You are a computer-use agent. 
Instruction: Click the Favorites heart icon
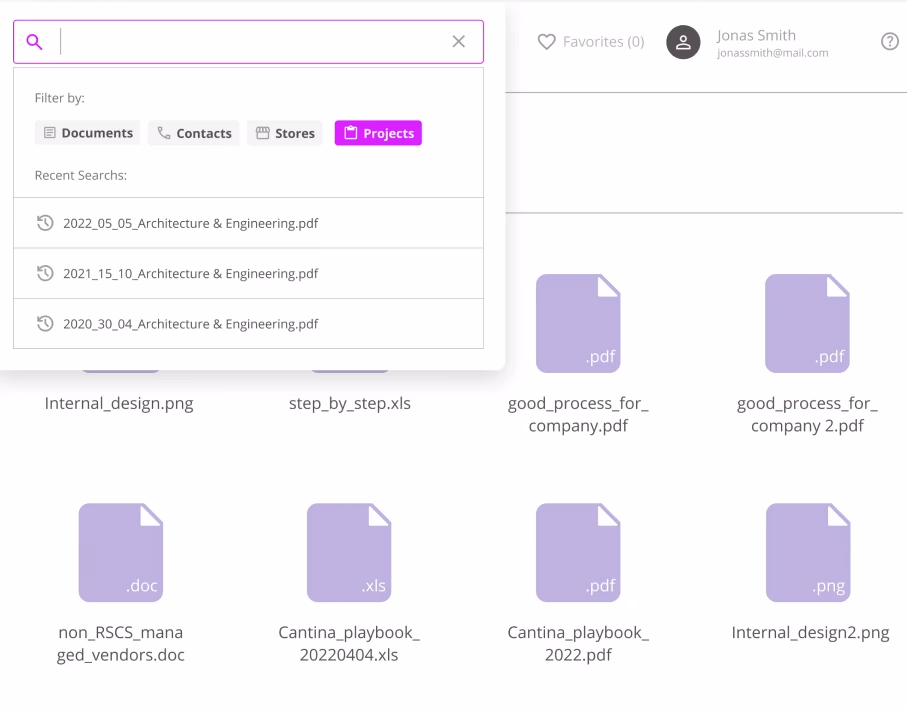546,42
